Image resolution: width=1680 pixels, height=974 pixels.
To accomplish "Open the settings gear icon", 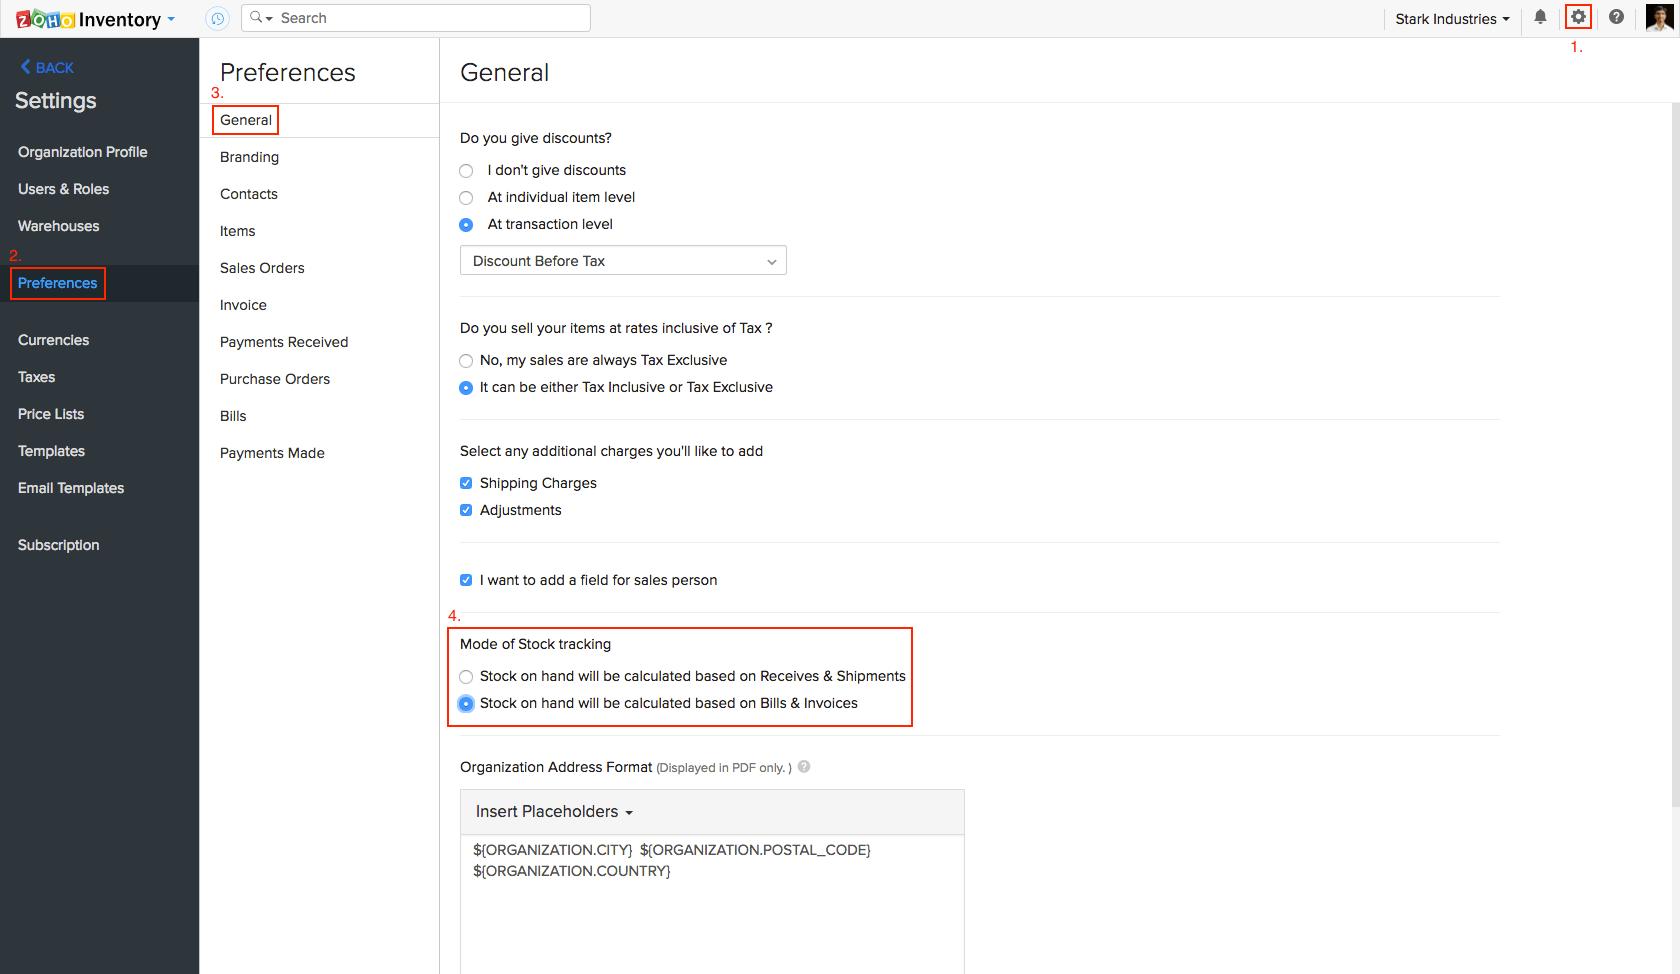I will tap(1578, 16).
